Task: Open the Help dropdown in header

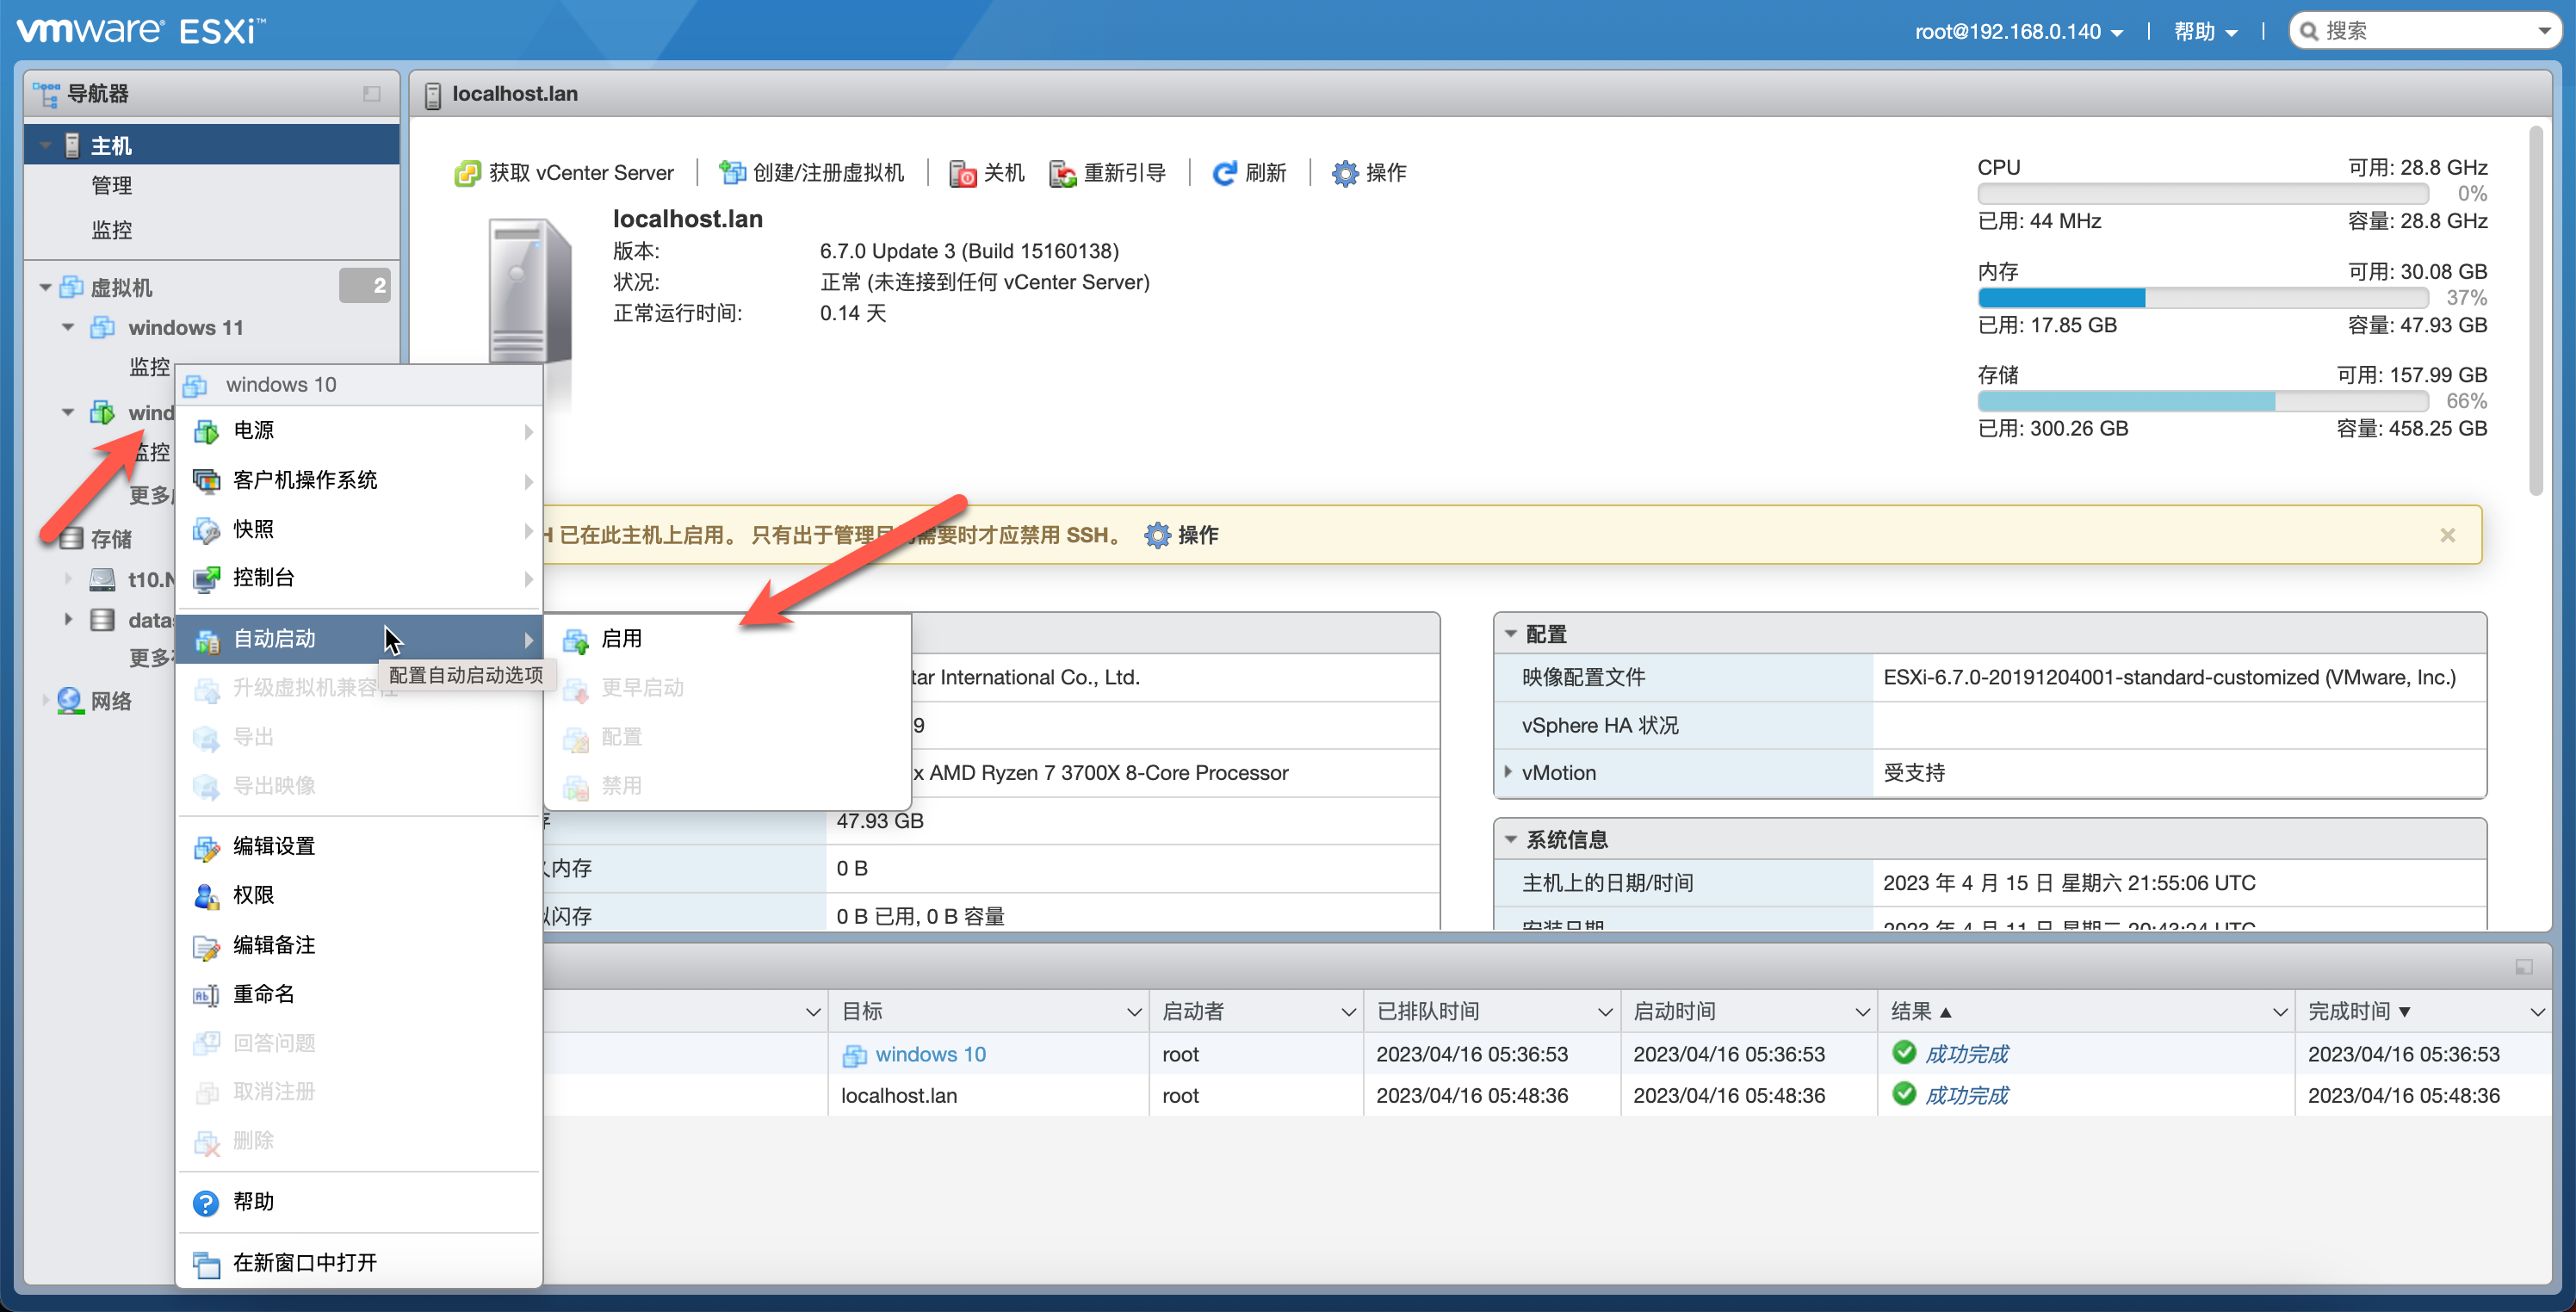Action: 2205,31
